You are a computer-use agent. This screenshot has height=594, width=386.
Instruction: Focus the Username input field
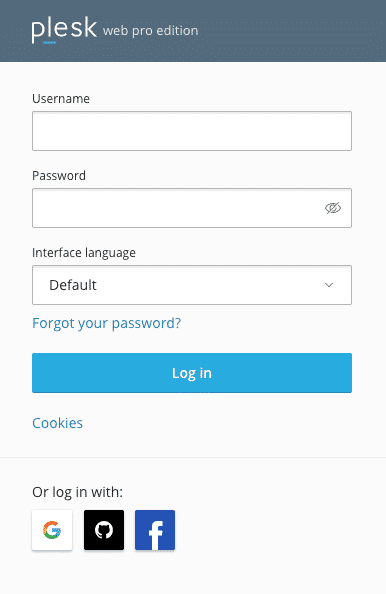point(192,131)
